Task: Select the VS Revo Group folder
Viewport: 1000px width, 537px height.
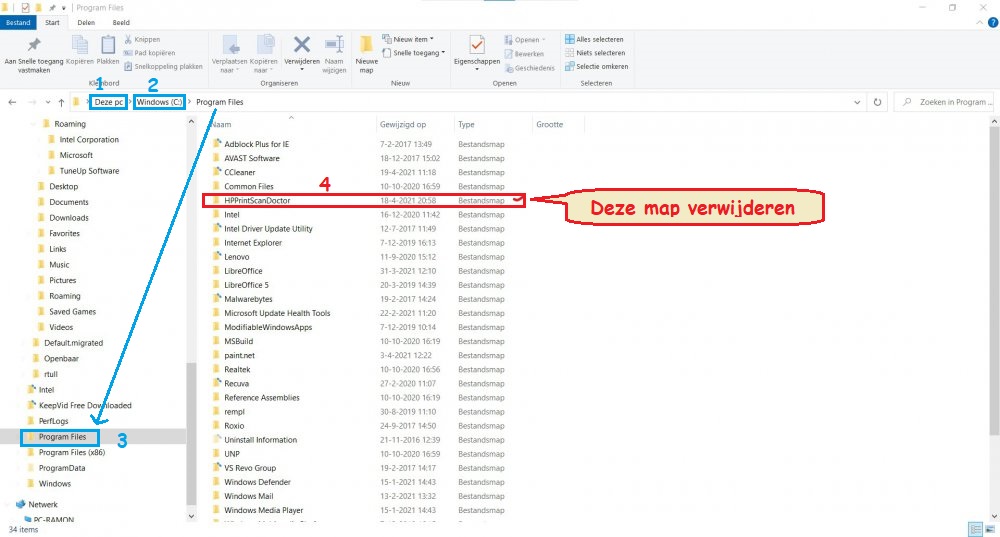Action: coord(249,468)
